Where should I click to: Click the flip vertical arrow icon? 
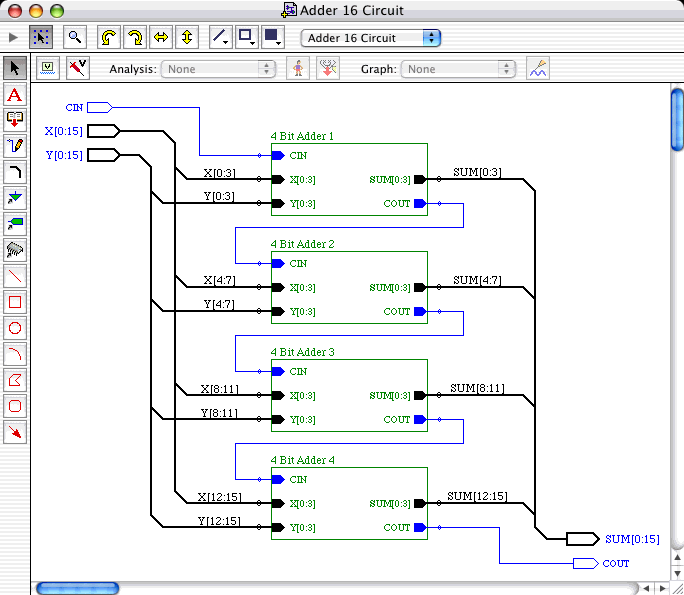tap(186, 38)
